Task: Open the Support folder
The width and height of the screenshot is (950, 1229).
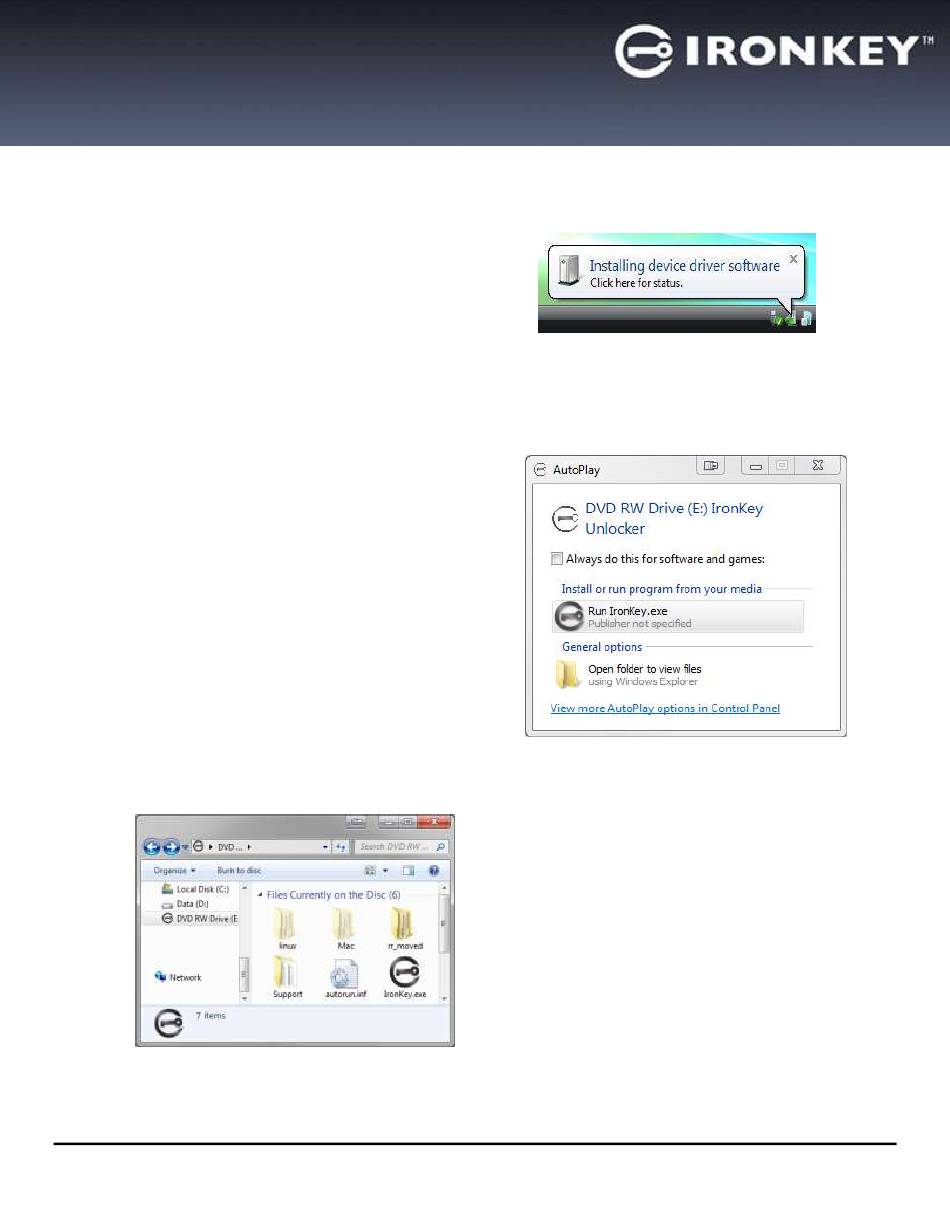Action: pos(287,978)
